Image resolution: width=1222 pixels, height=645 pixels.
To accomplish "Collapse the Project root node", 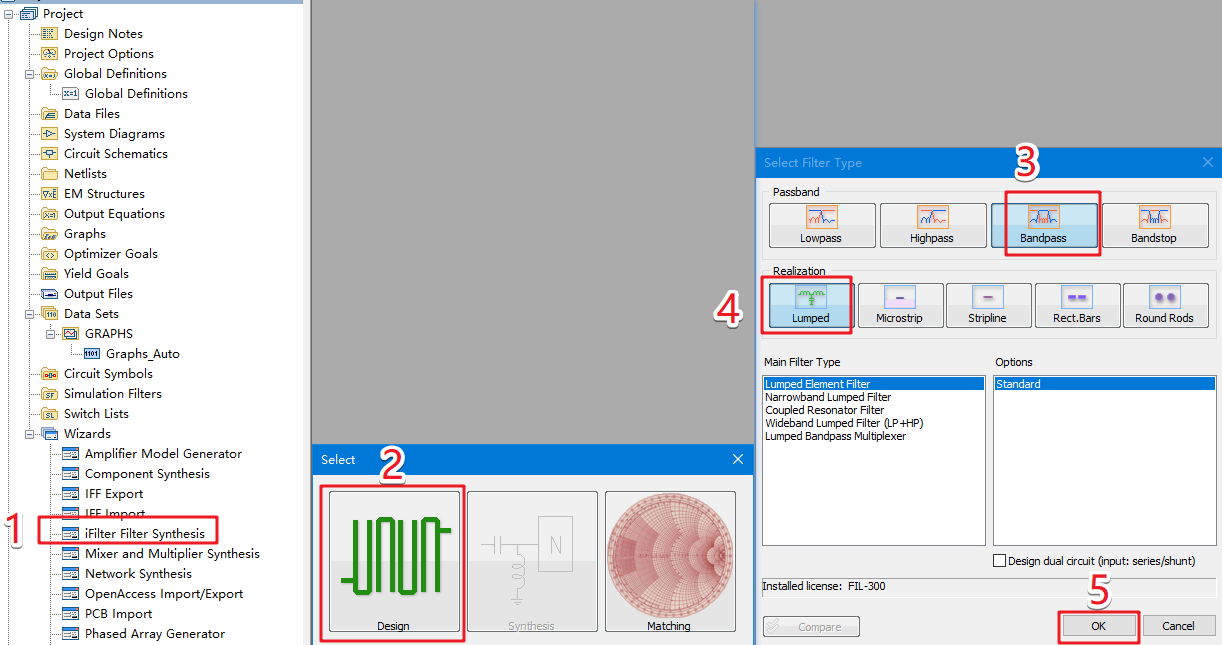I will [x=9, y=14].
